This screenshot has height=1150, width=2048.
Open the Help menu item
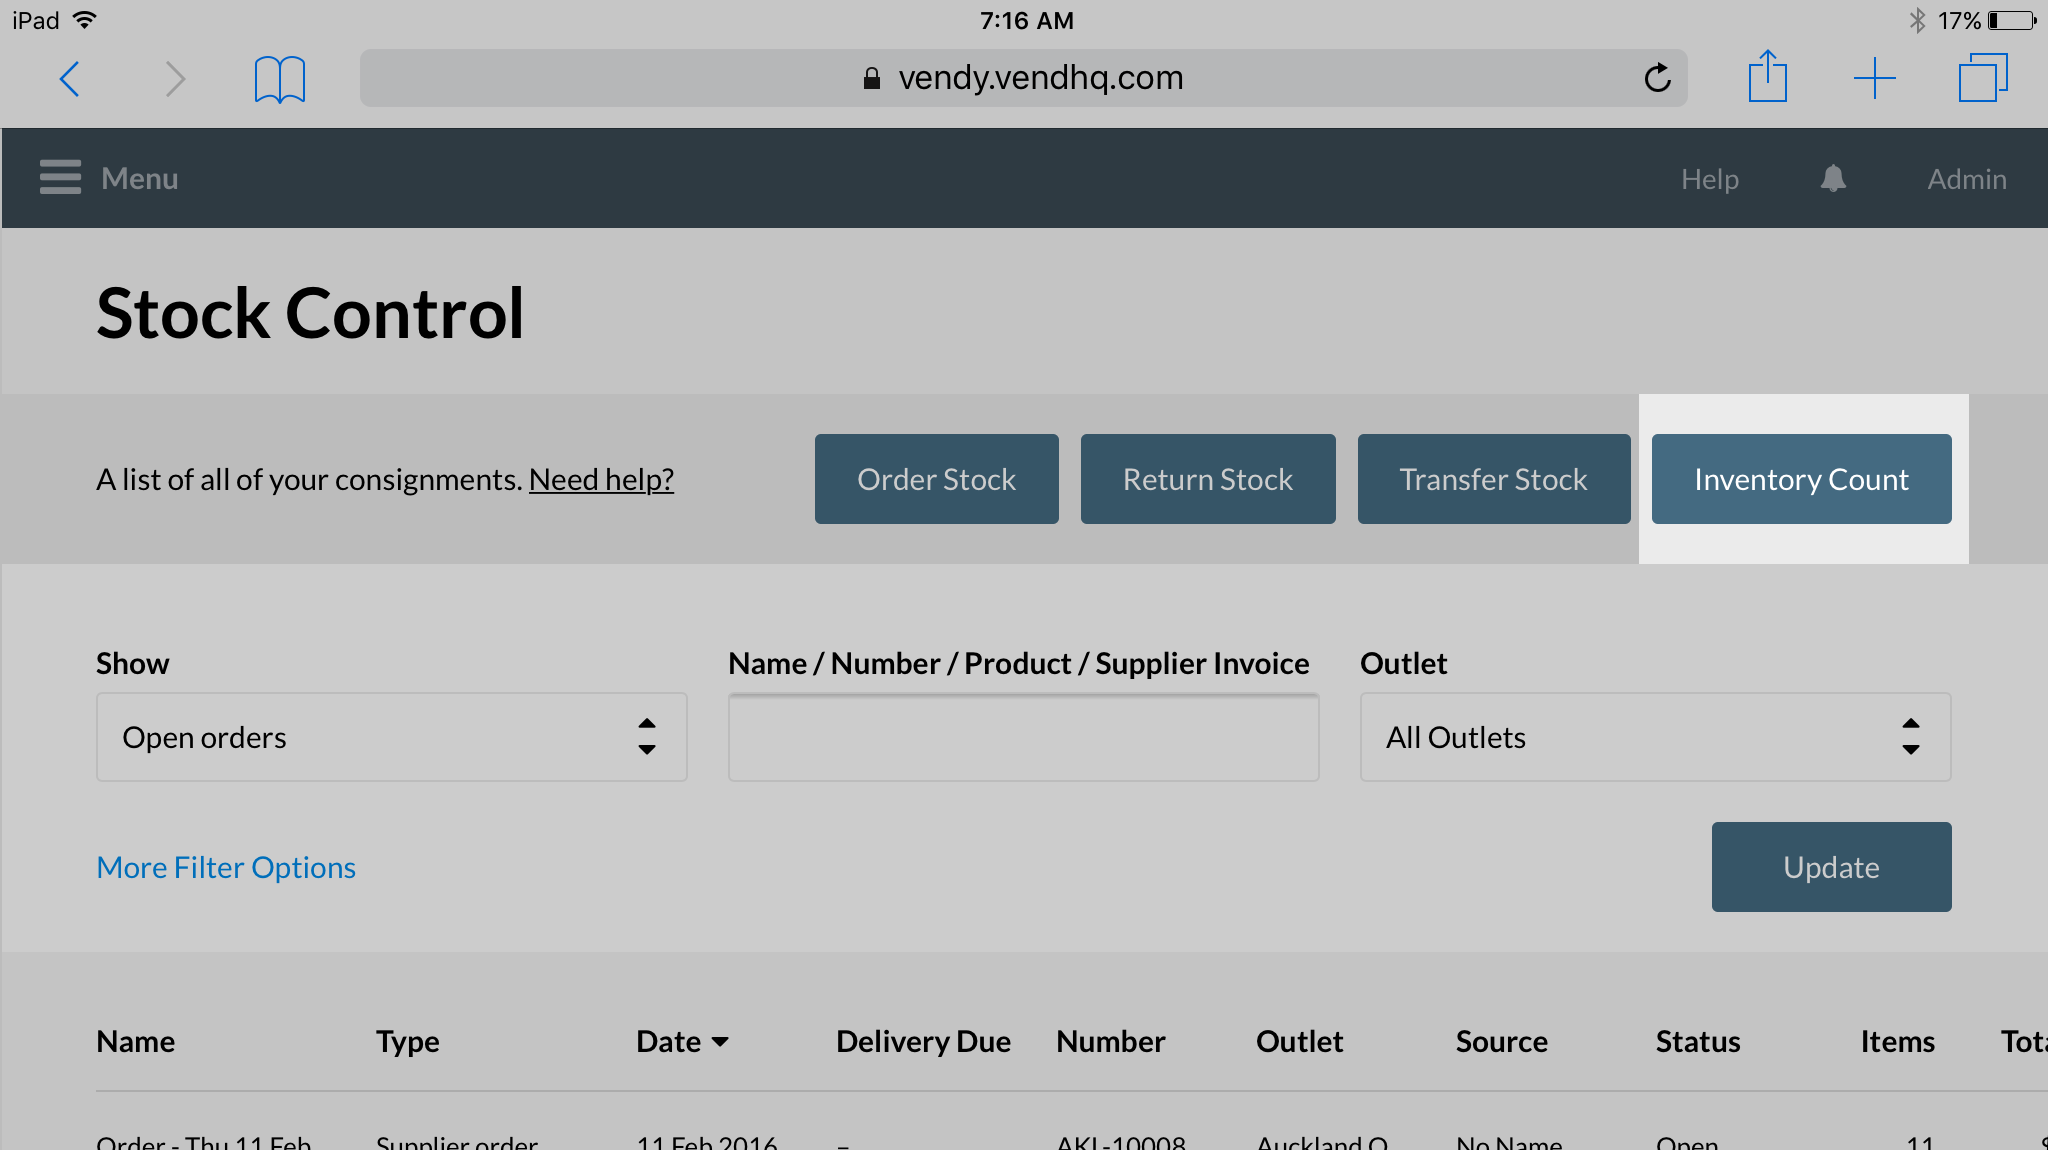pos(1709,179)
